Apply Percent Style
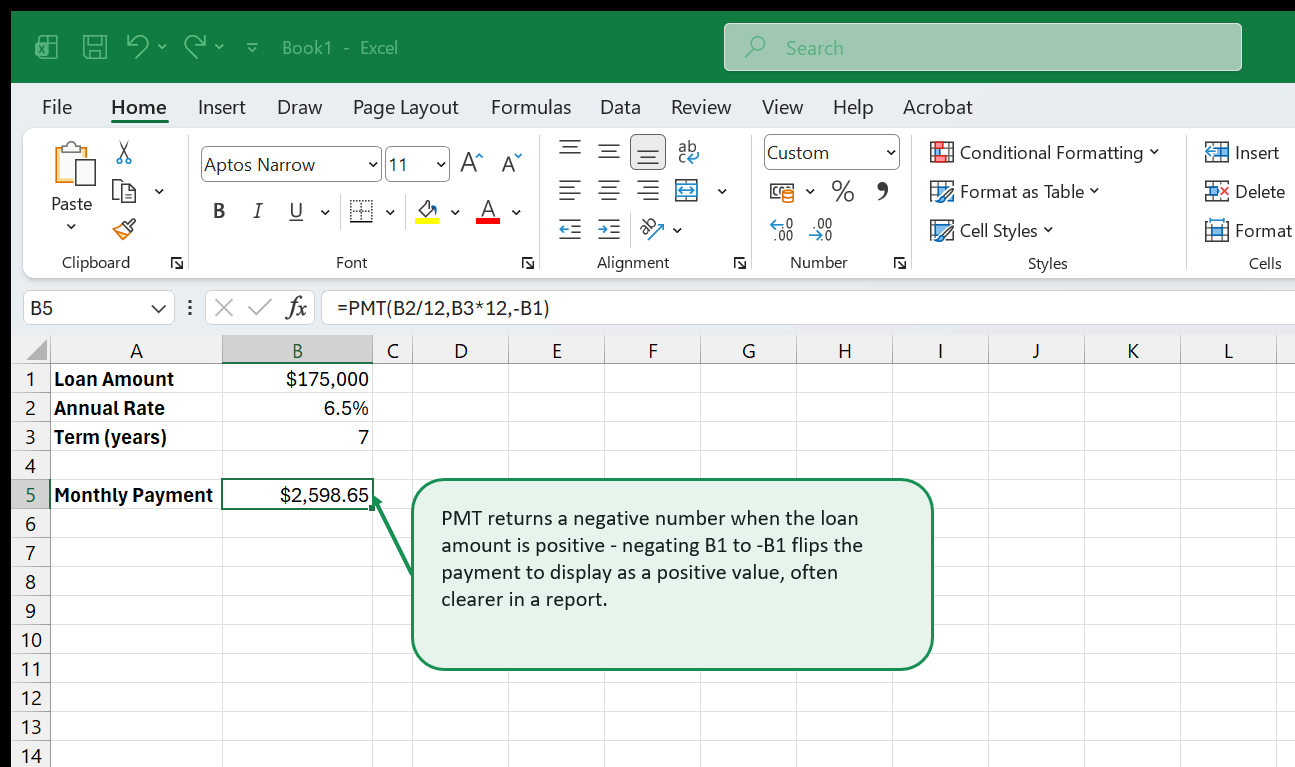 pos(843,191)
